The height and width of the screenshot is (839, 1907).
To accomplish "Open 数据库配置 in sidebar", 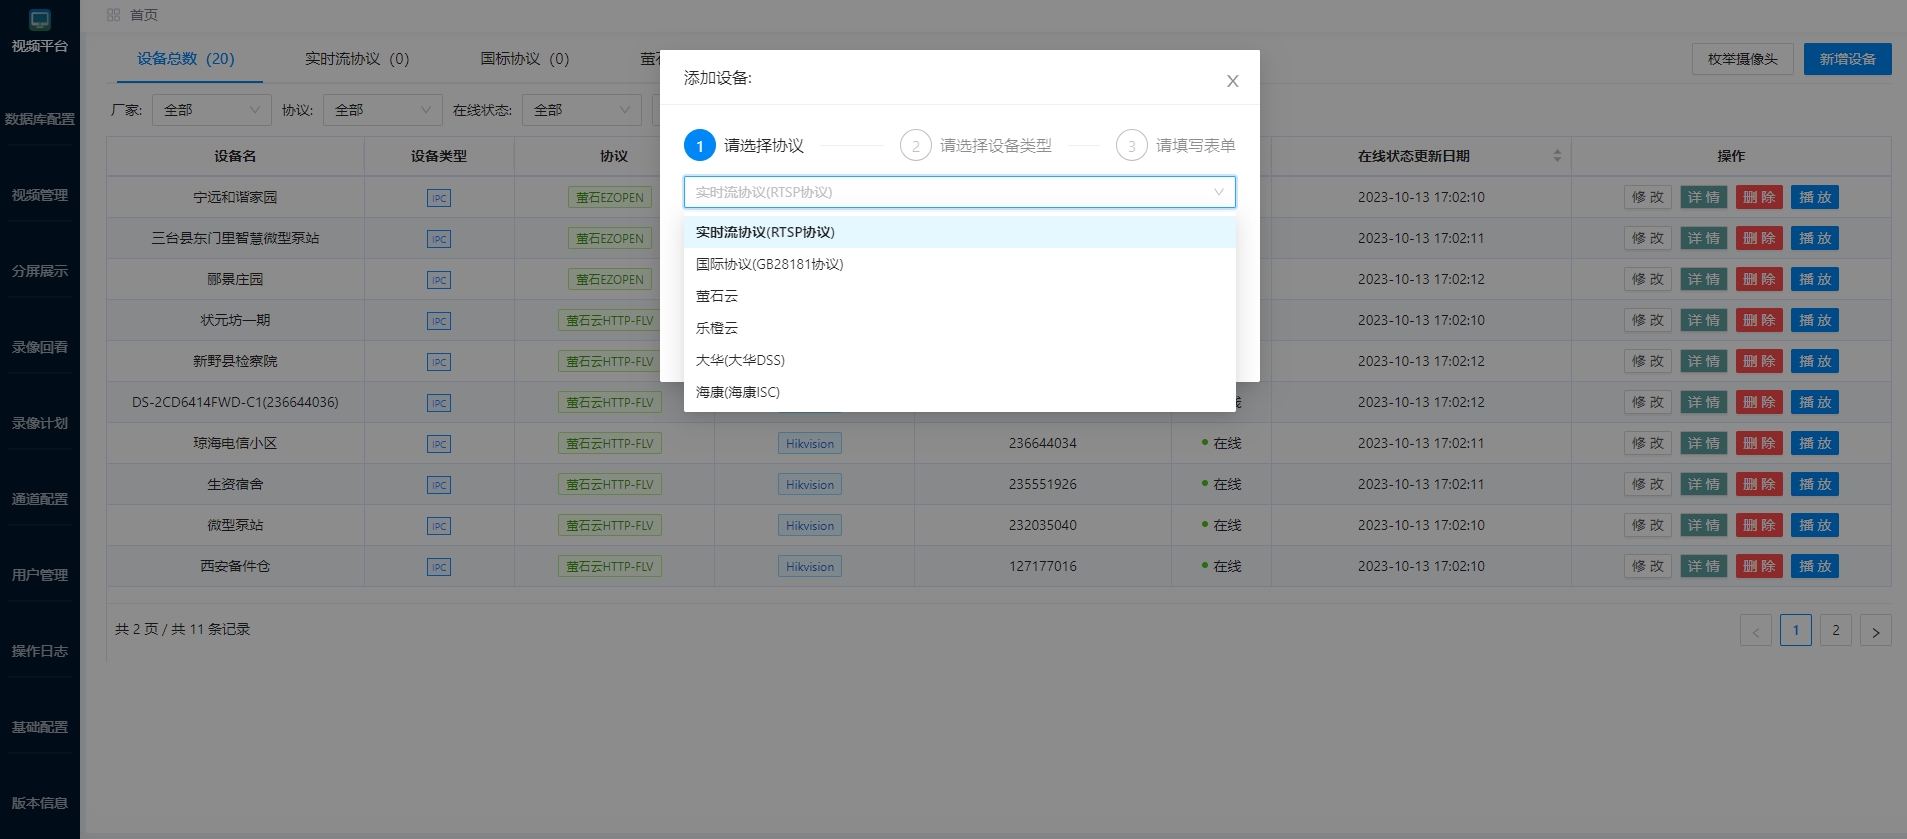I will tap(40, 119).
